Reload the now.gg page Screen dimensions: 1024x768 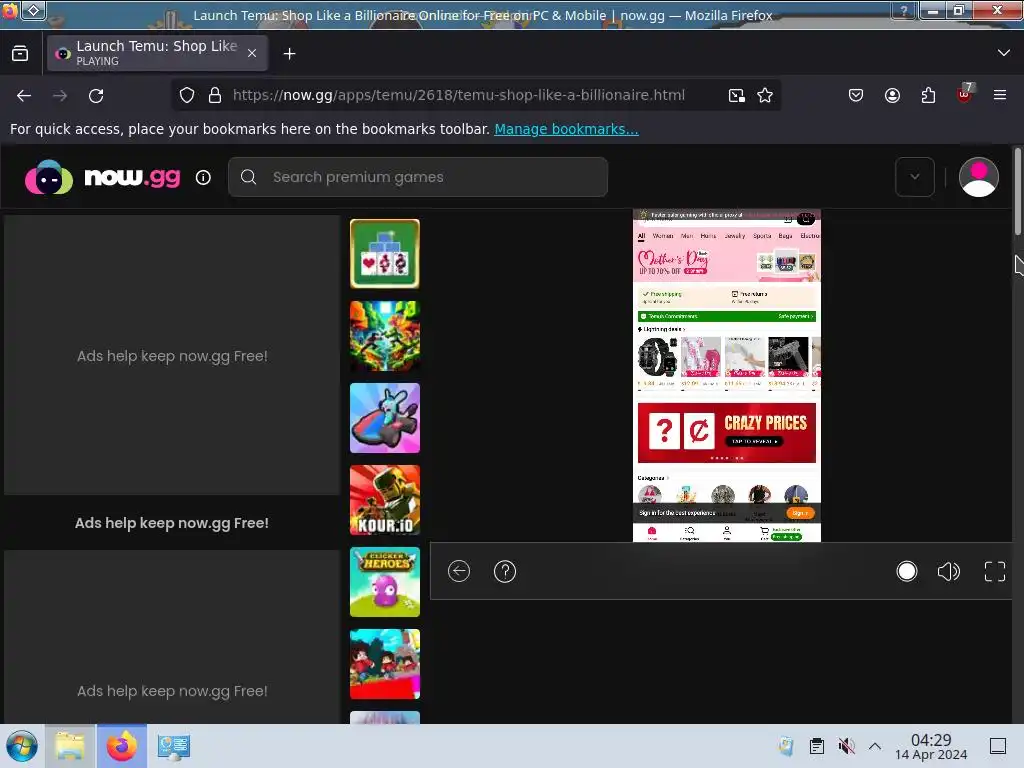pyautogui.click(x=96, y=96)
